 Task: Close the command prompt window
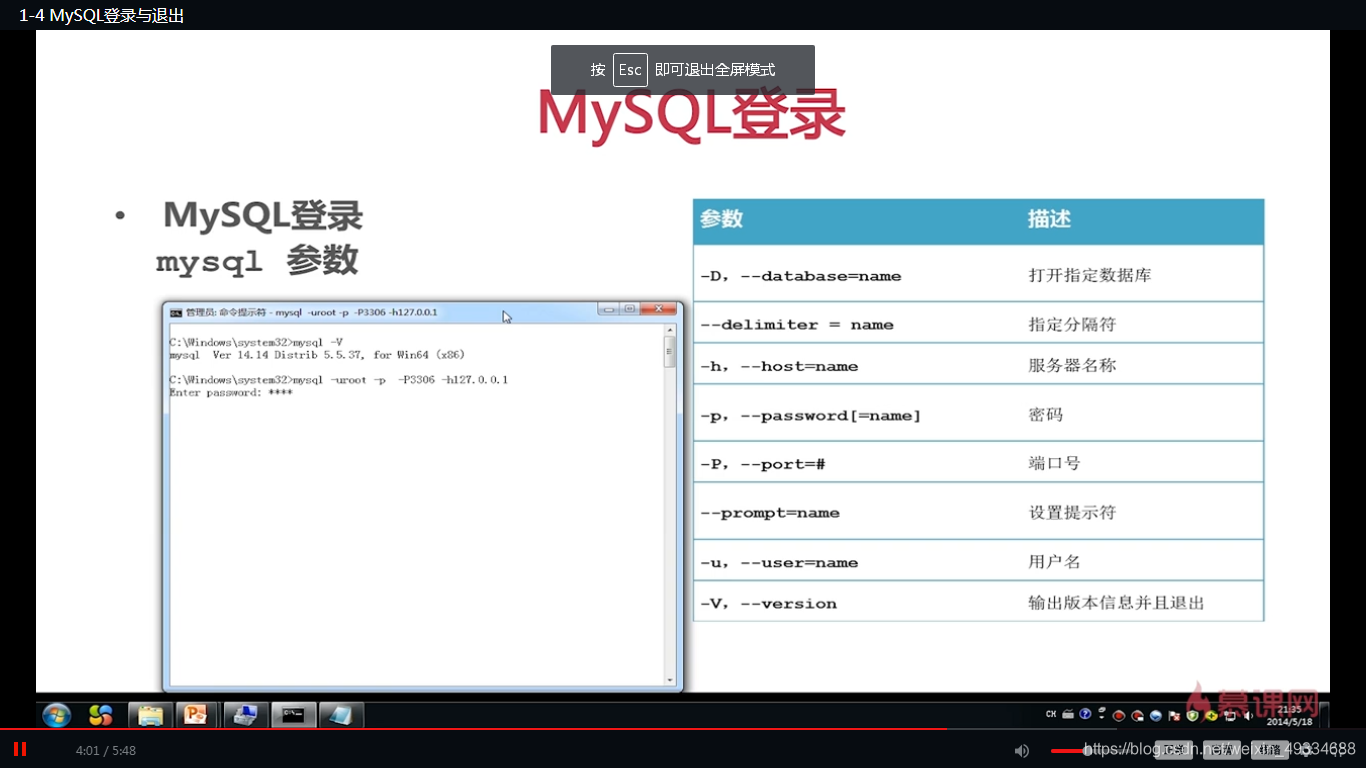point(659,309)
